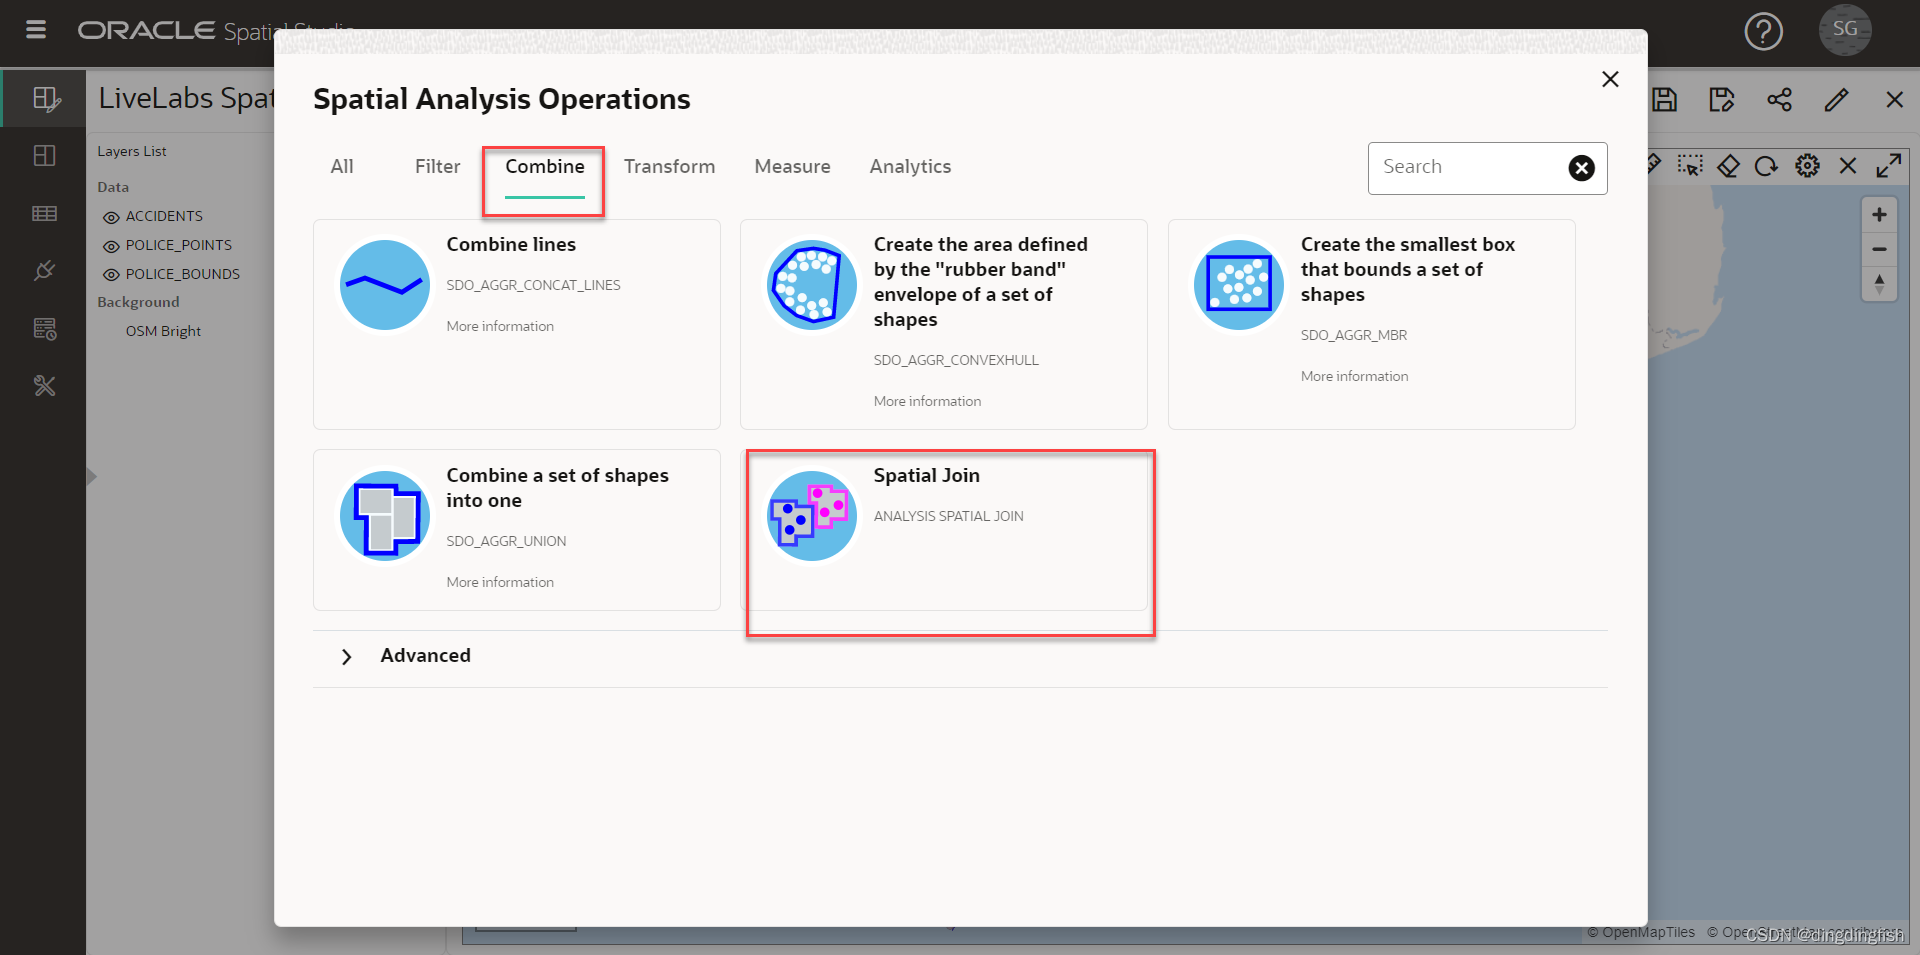Open the Datasets table sidebar icon
Image resolution: width=1920 pixels, height=955 pixels.
[x=45, y=213]
